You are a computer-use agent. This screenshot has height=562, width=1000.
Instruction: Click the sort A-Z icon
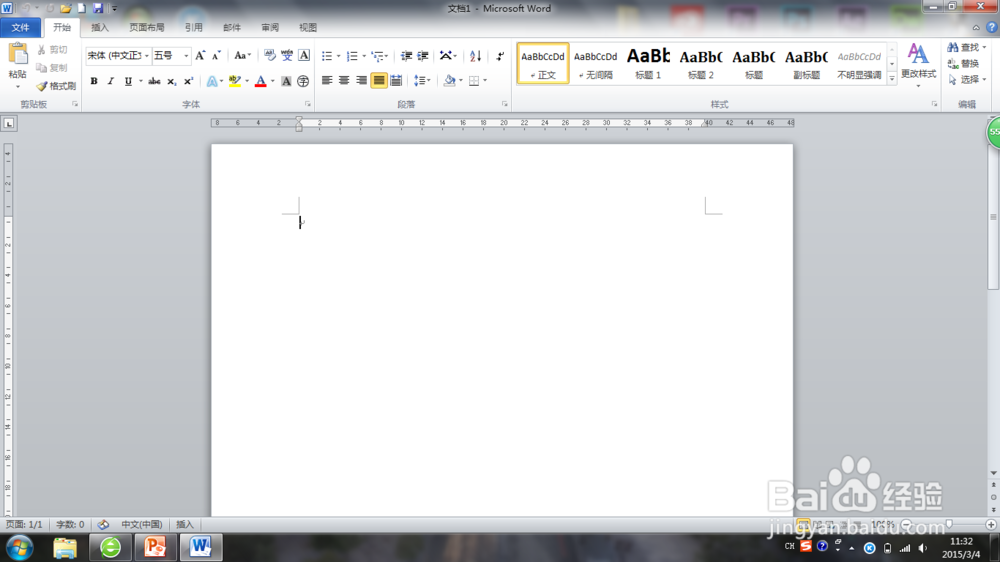tap(475, 56)
